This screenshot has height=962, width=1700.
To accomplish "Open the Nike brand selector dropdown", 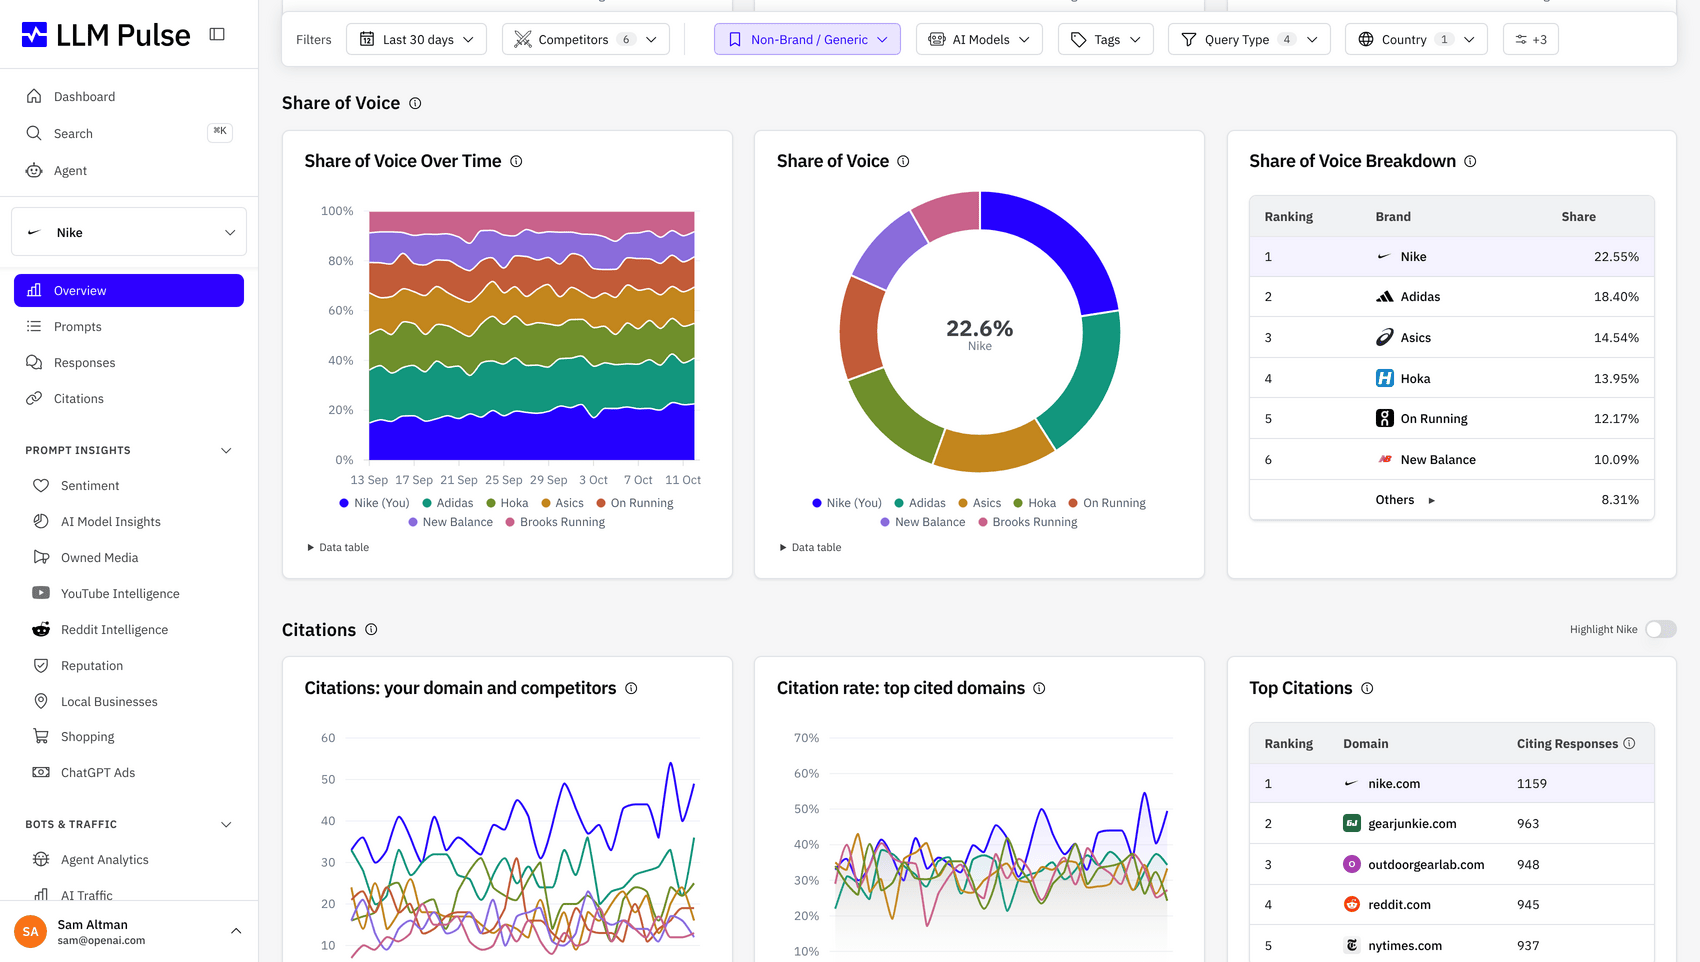I will [x=129, y=232].
